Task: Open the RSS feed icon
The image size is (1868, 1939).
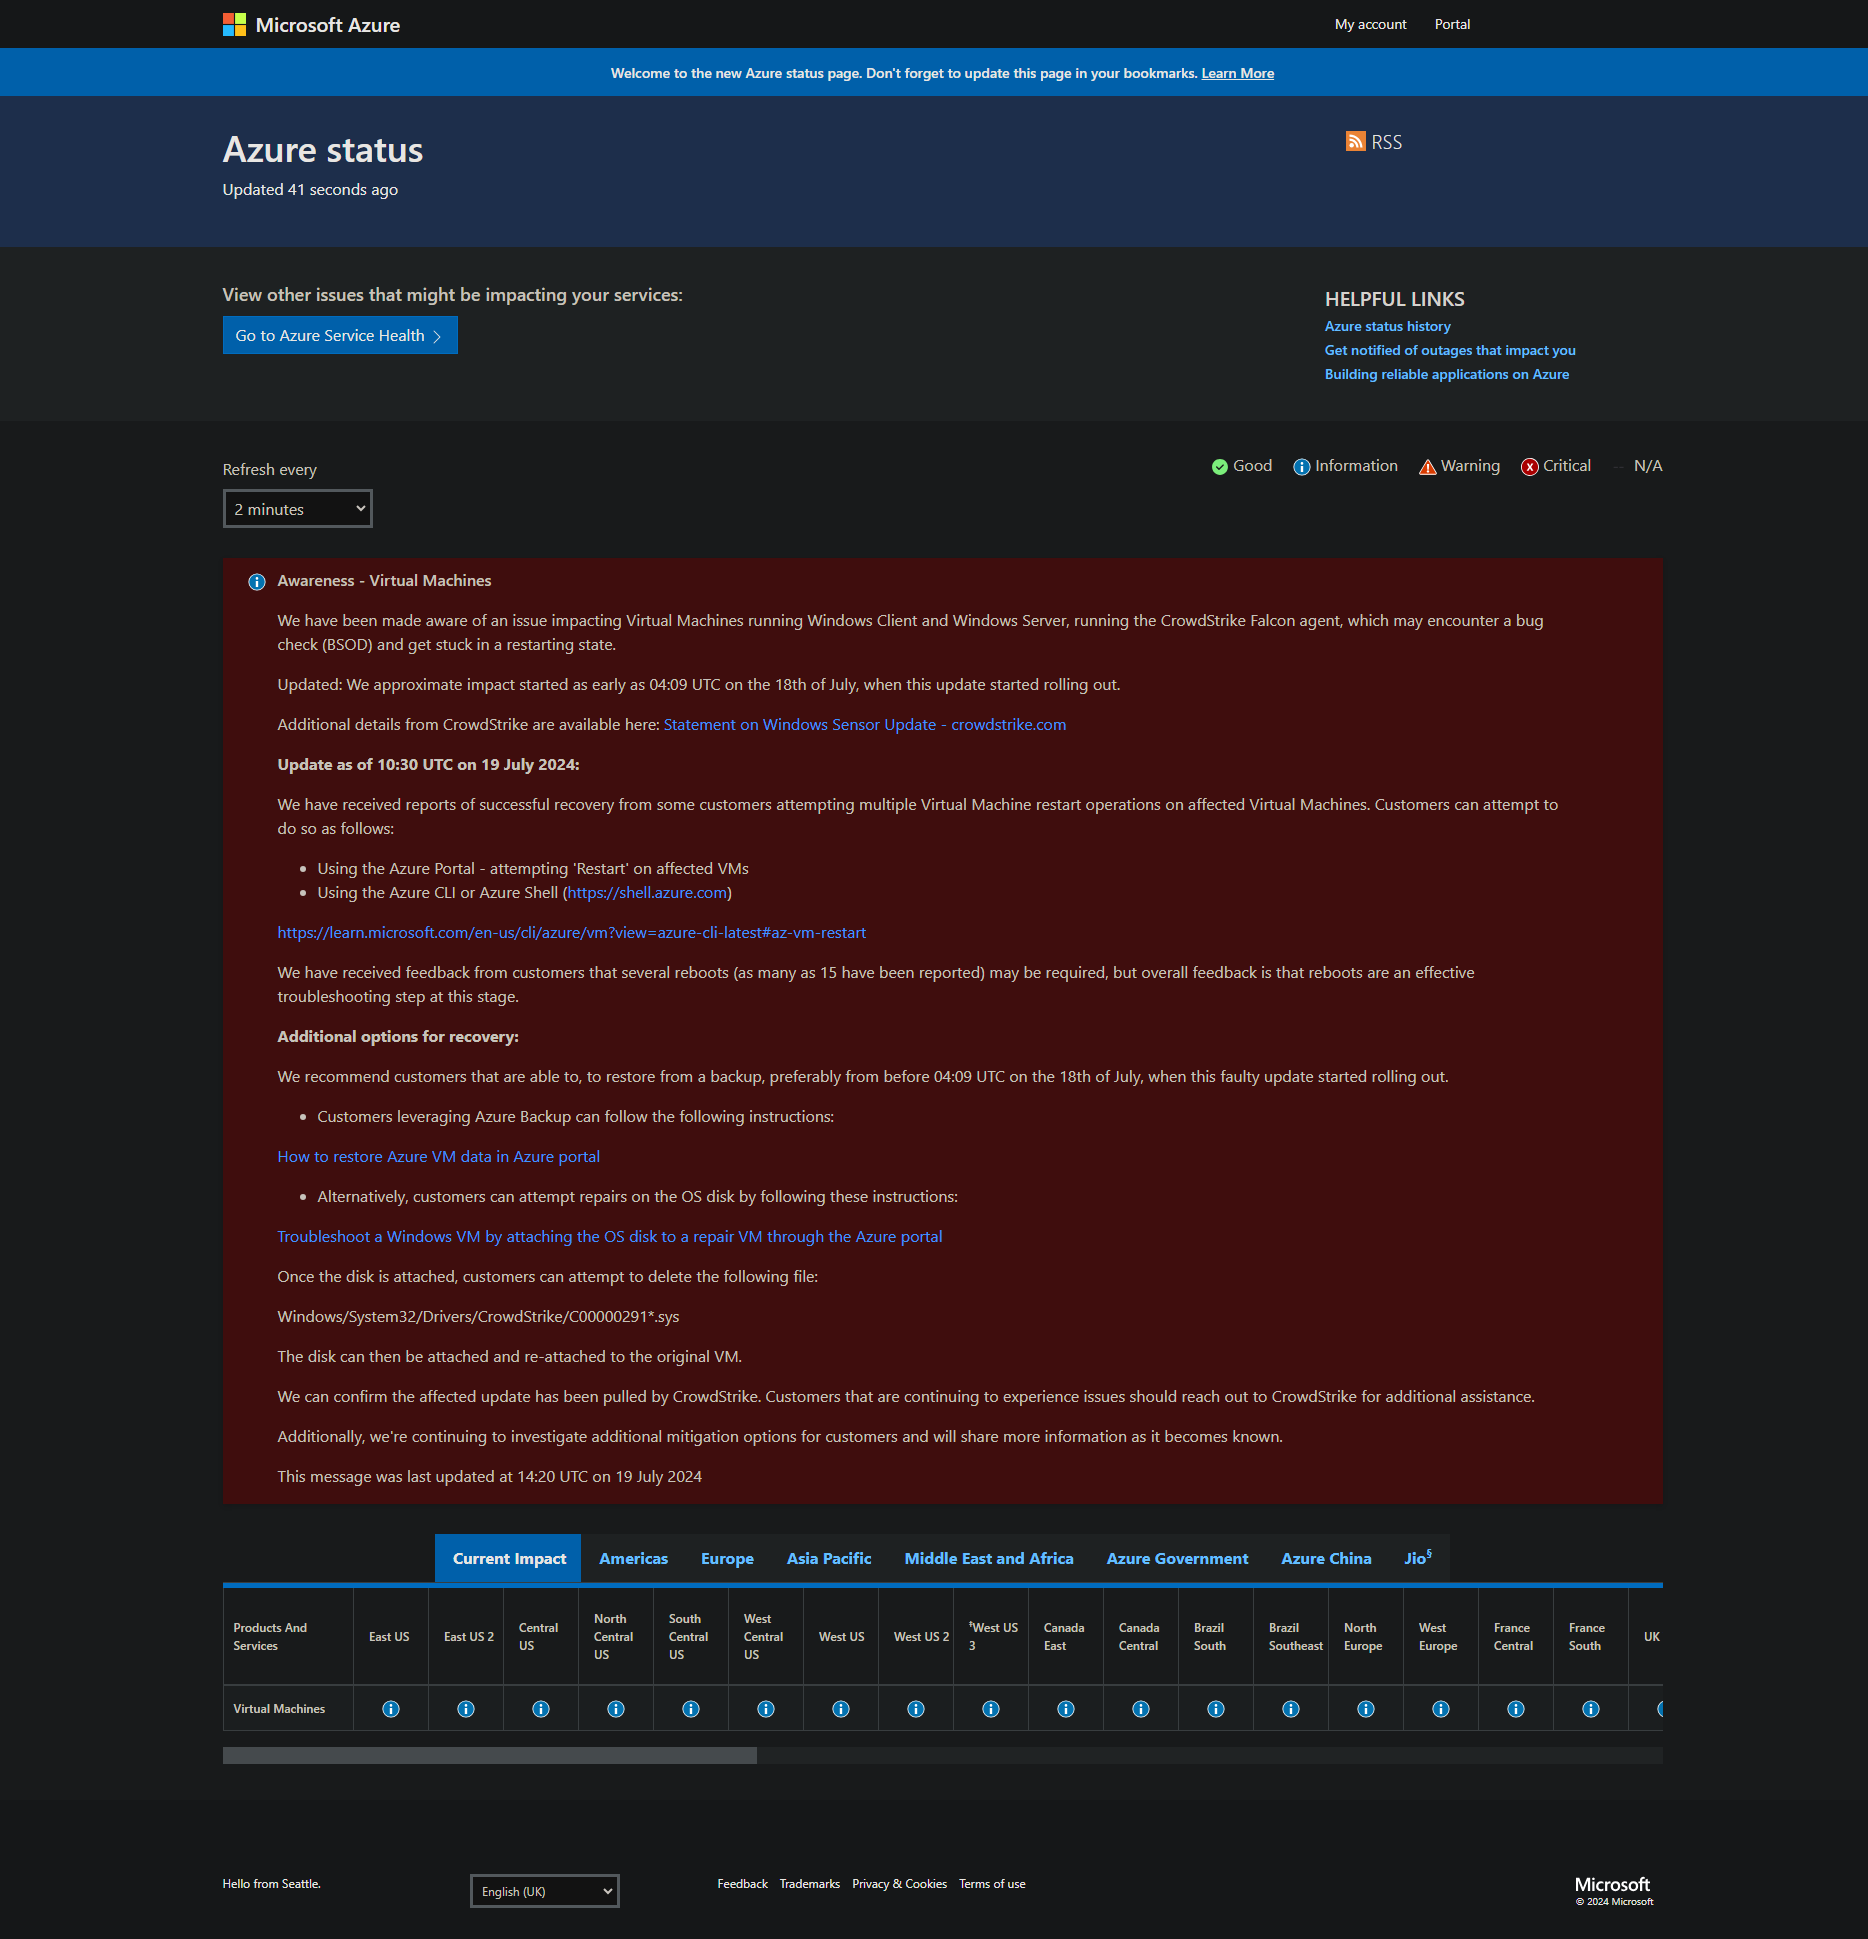Action: [x=1355, y=142]
